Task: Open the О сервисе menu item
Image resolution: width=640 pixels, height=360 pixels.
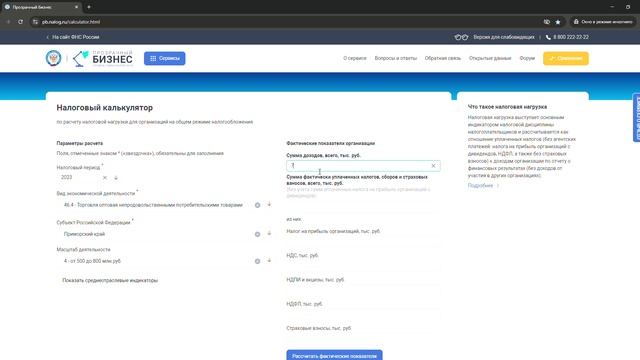Action: (355, 58)
